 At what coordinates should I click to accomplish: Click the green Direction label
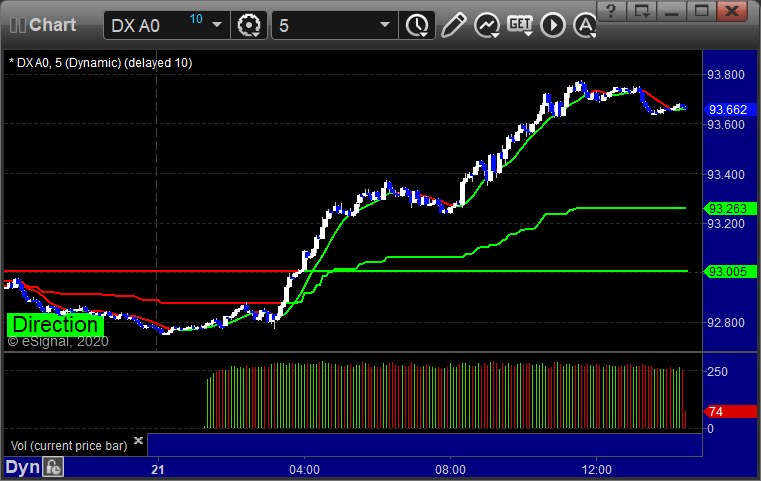(x=55, y=325)
